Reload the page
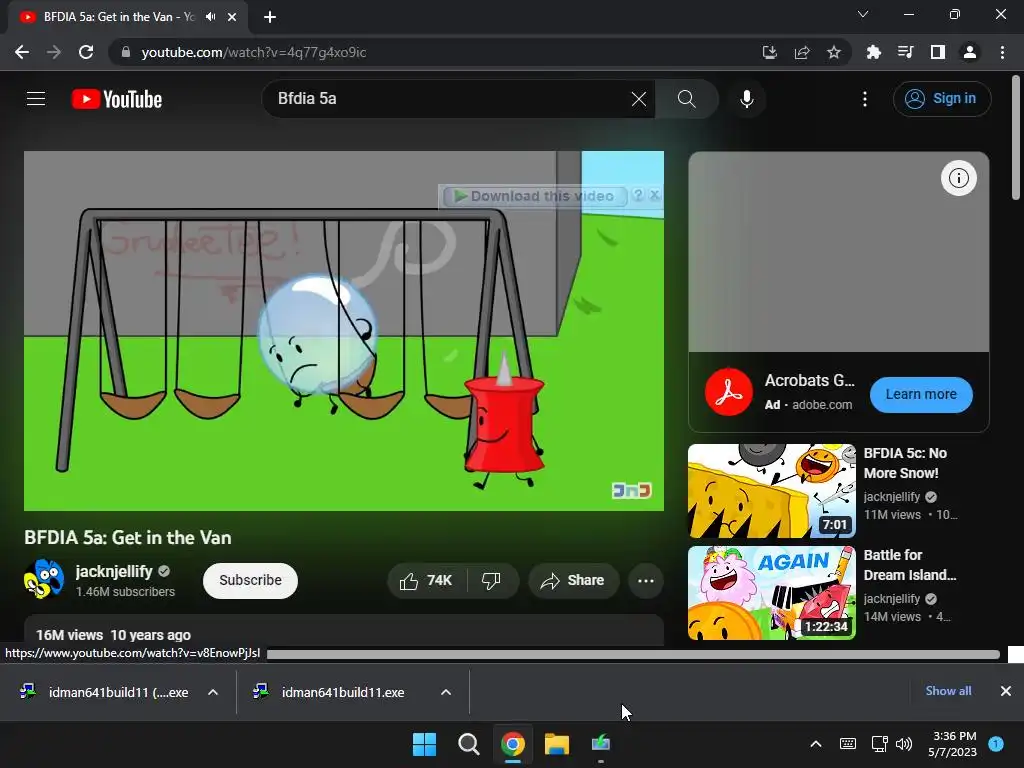This screenshot has height=768, width=1024. coord(86,52)
